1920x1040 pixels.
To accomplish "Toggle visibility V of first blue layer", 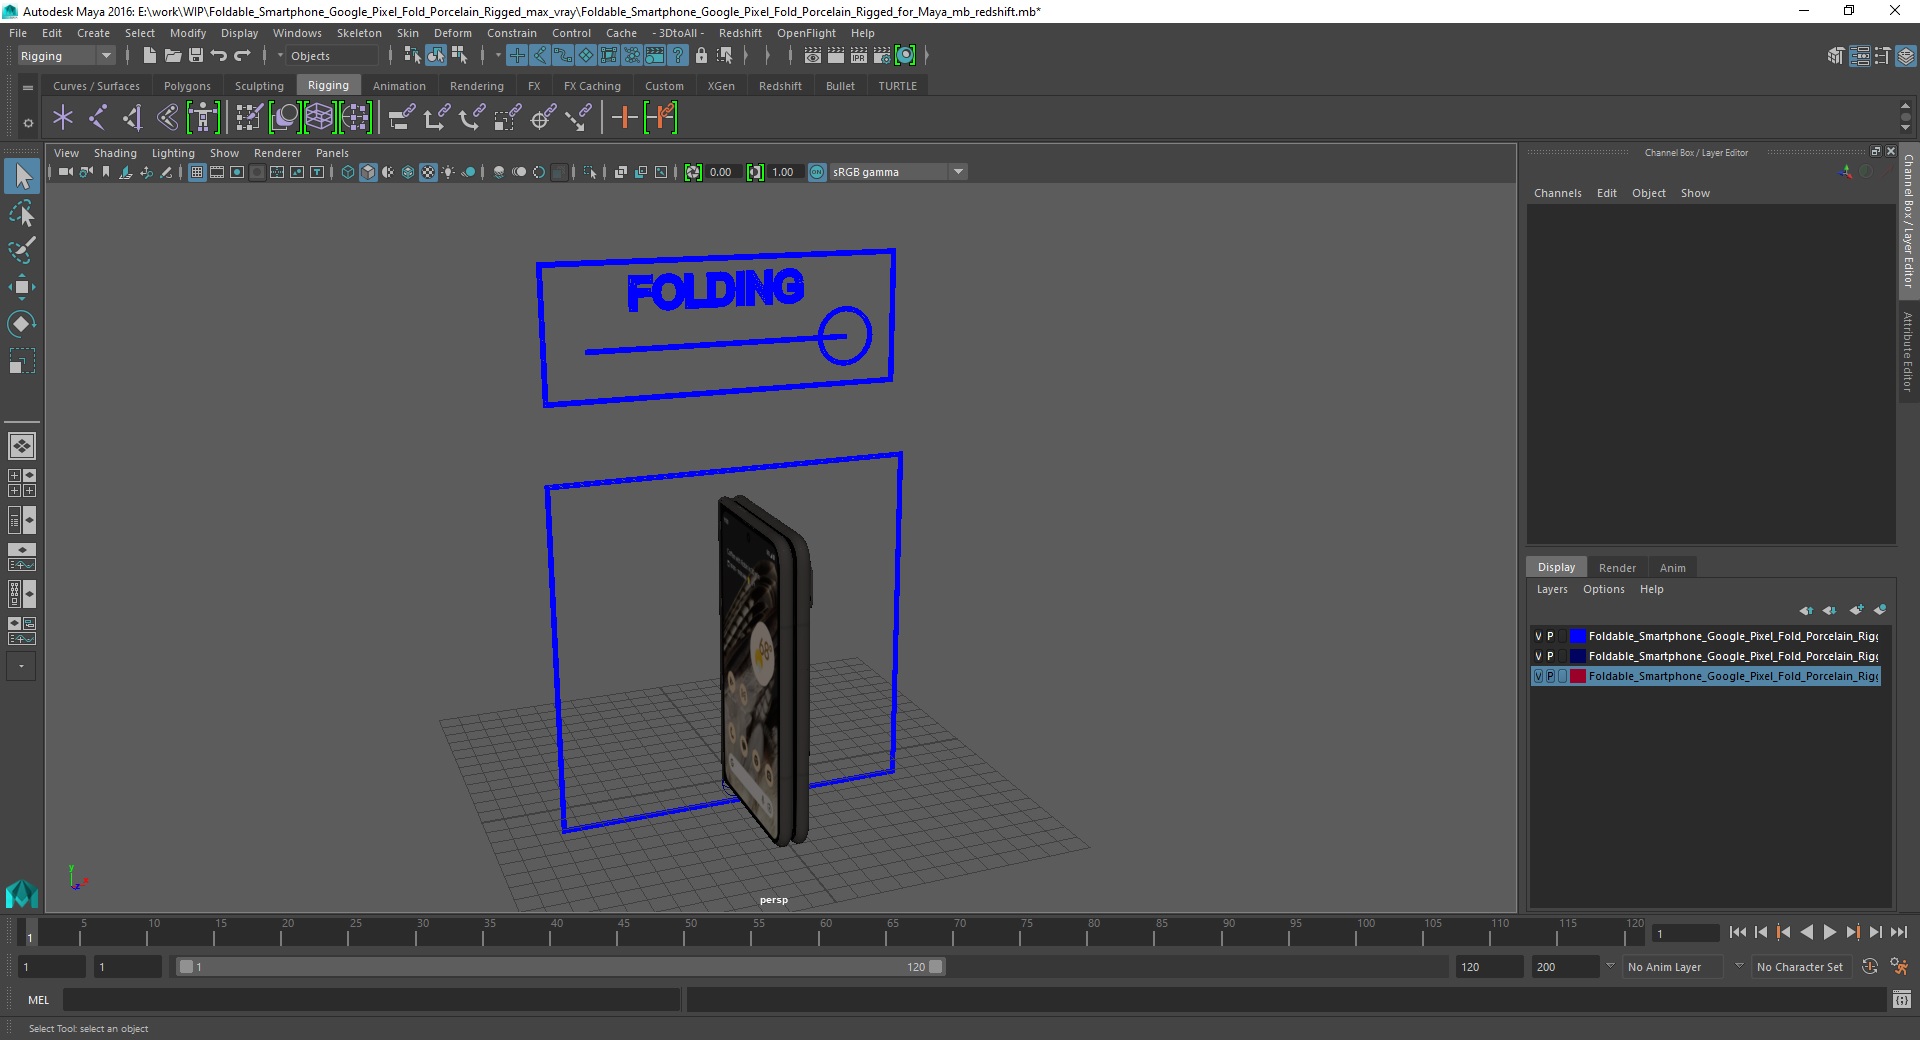I will [1538, 636].
